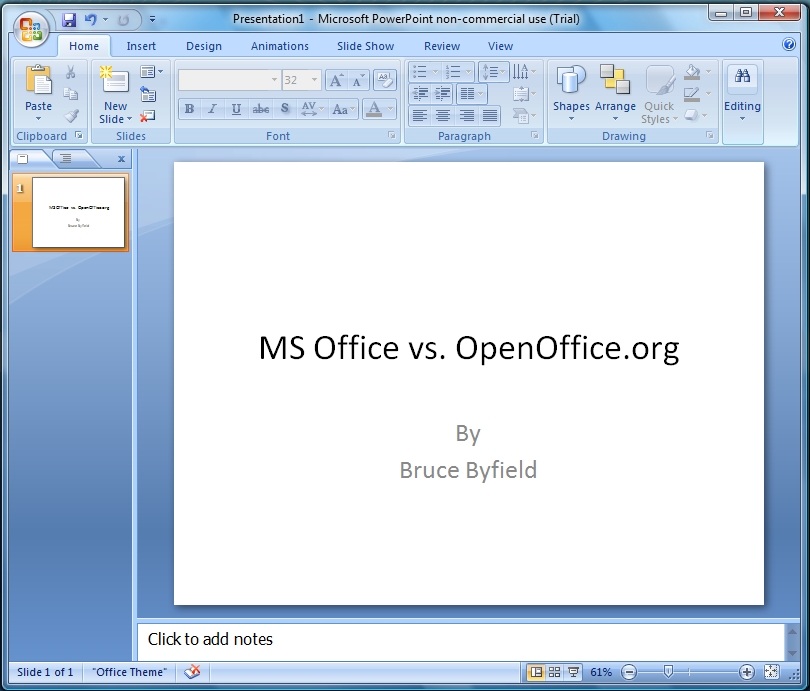Click the Shape Fill bucket icon
Image resolution: width=810 pixels, height=691 pixels.
pos(691,72)
